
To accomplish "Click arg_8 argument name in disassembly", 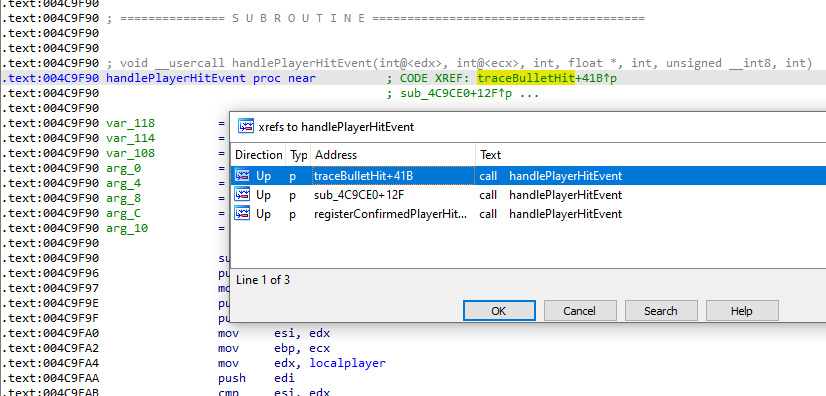I will pyautogui.click(x=124, y=199).
